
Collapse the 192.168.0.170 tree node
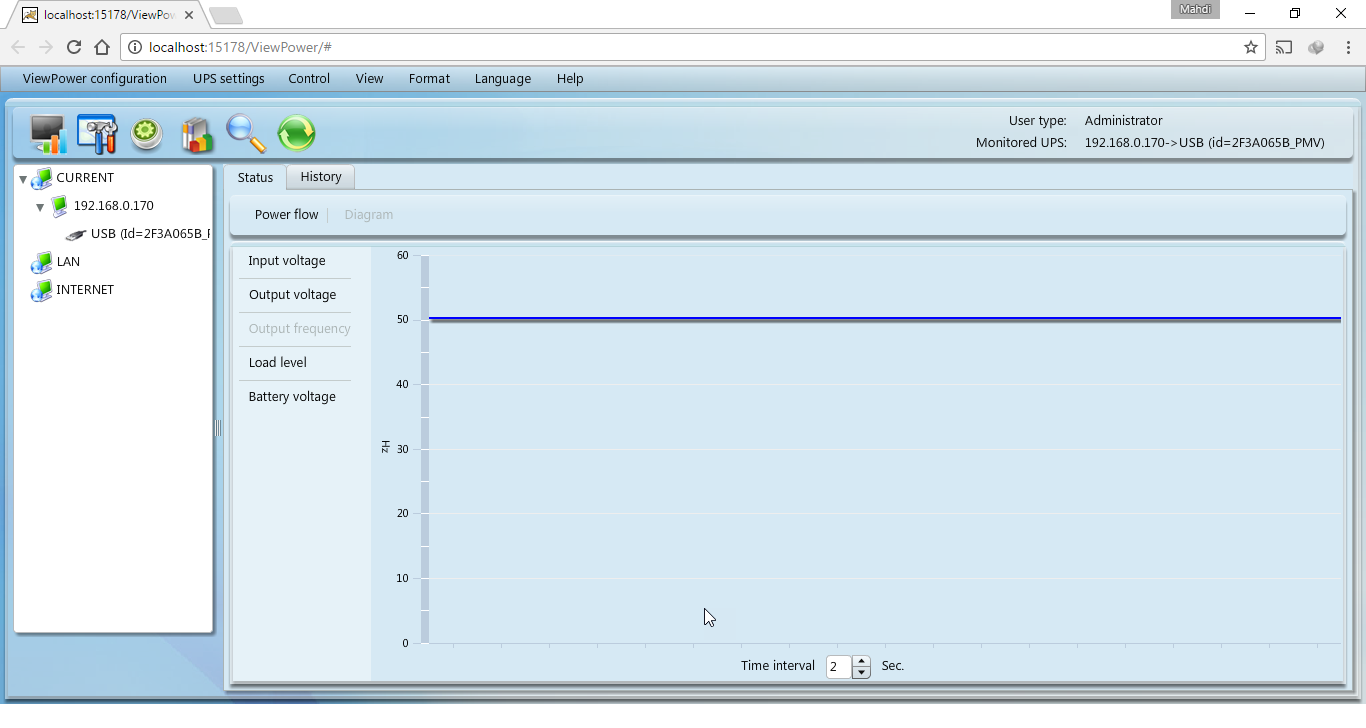[40, 207]
